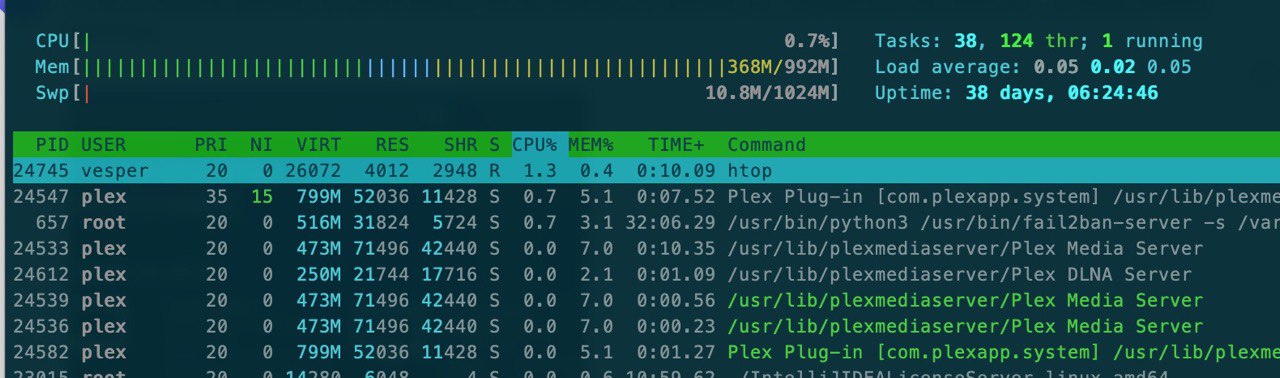Click the PRI column header
Viewport: 1280px width, 378px height.
(211, 145)
